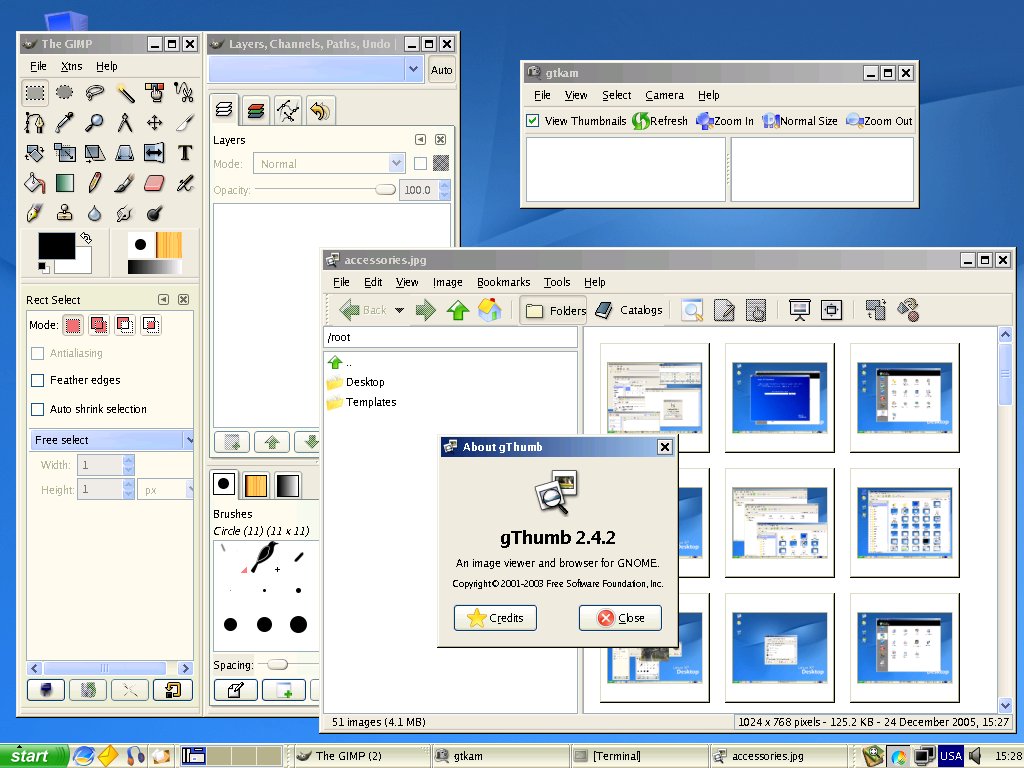This screenshot has height=768, width=1024.
Task: Enable Auto shrink selection option
Action: pyautogui.click(x=38, y=409)
